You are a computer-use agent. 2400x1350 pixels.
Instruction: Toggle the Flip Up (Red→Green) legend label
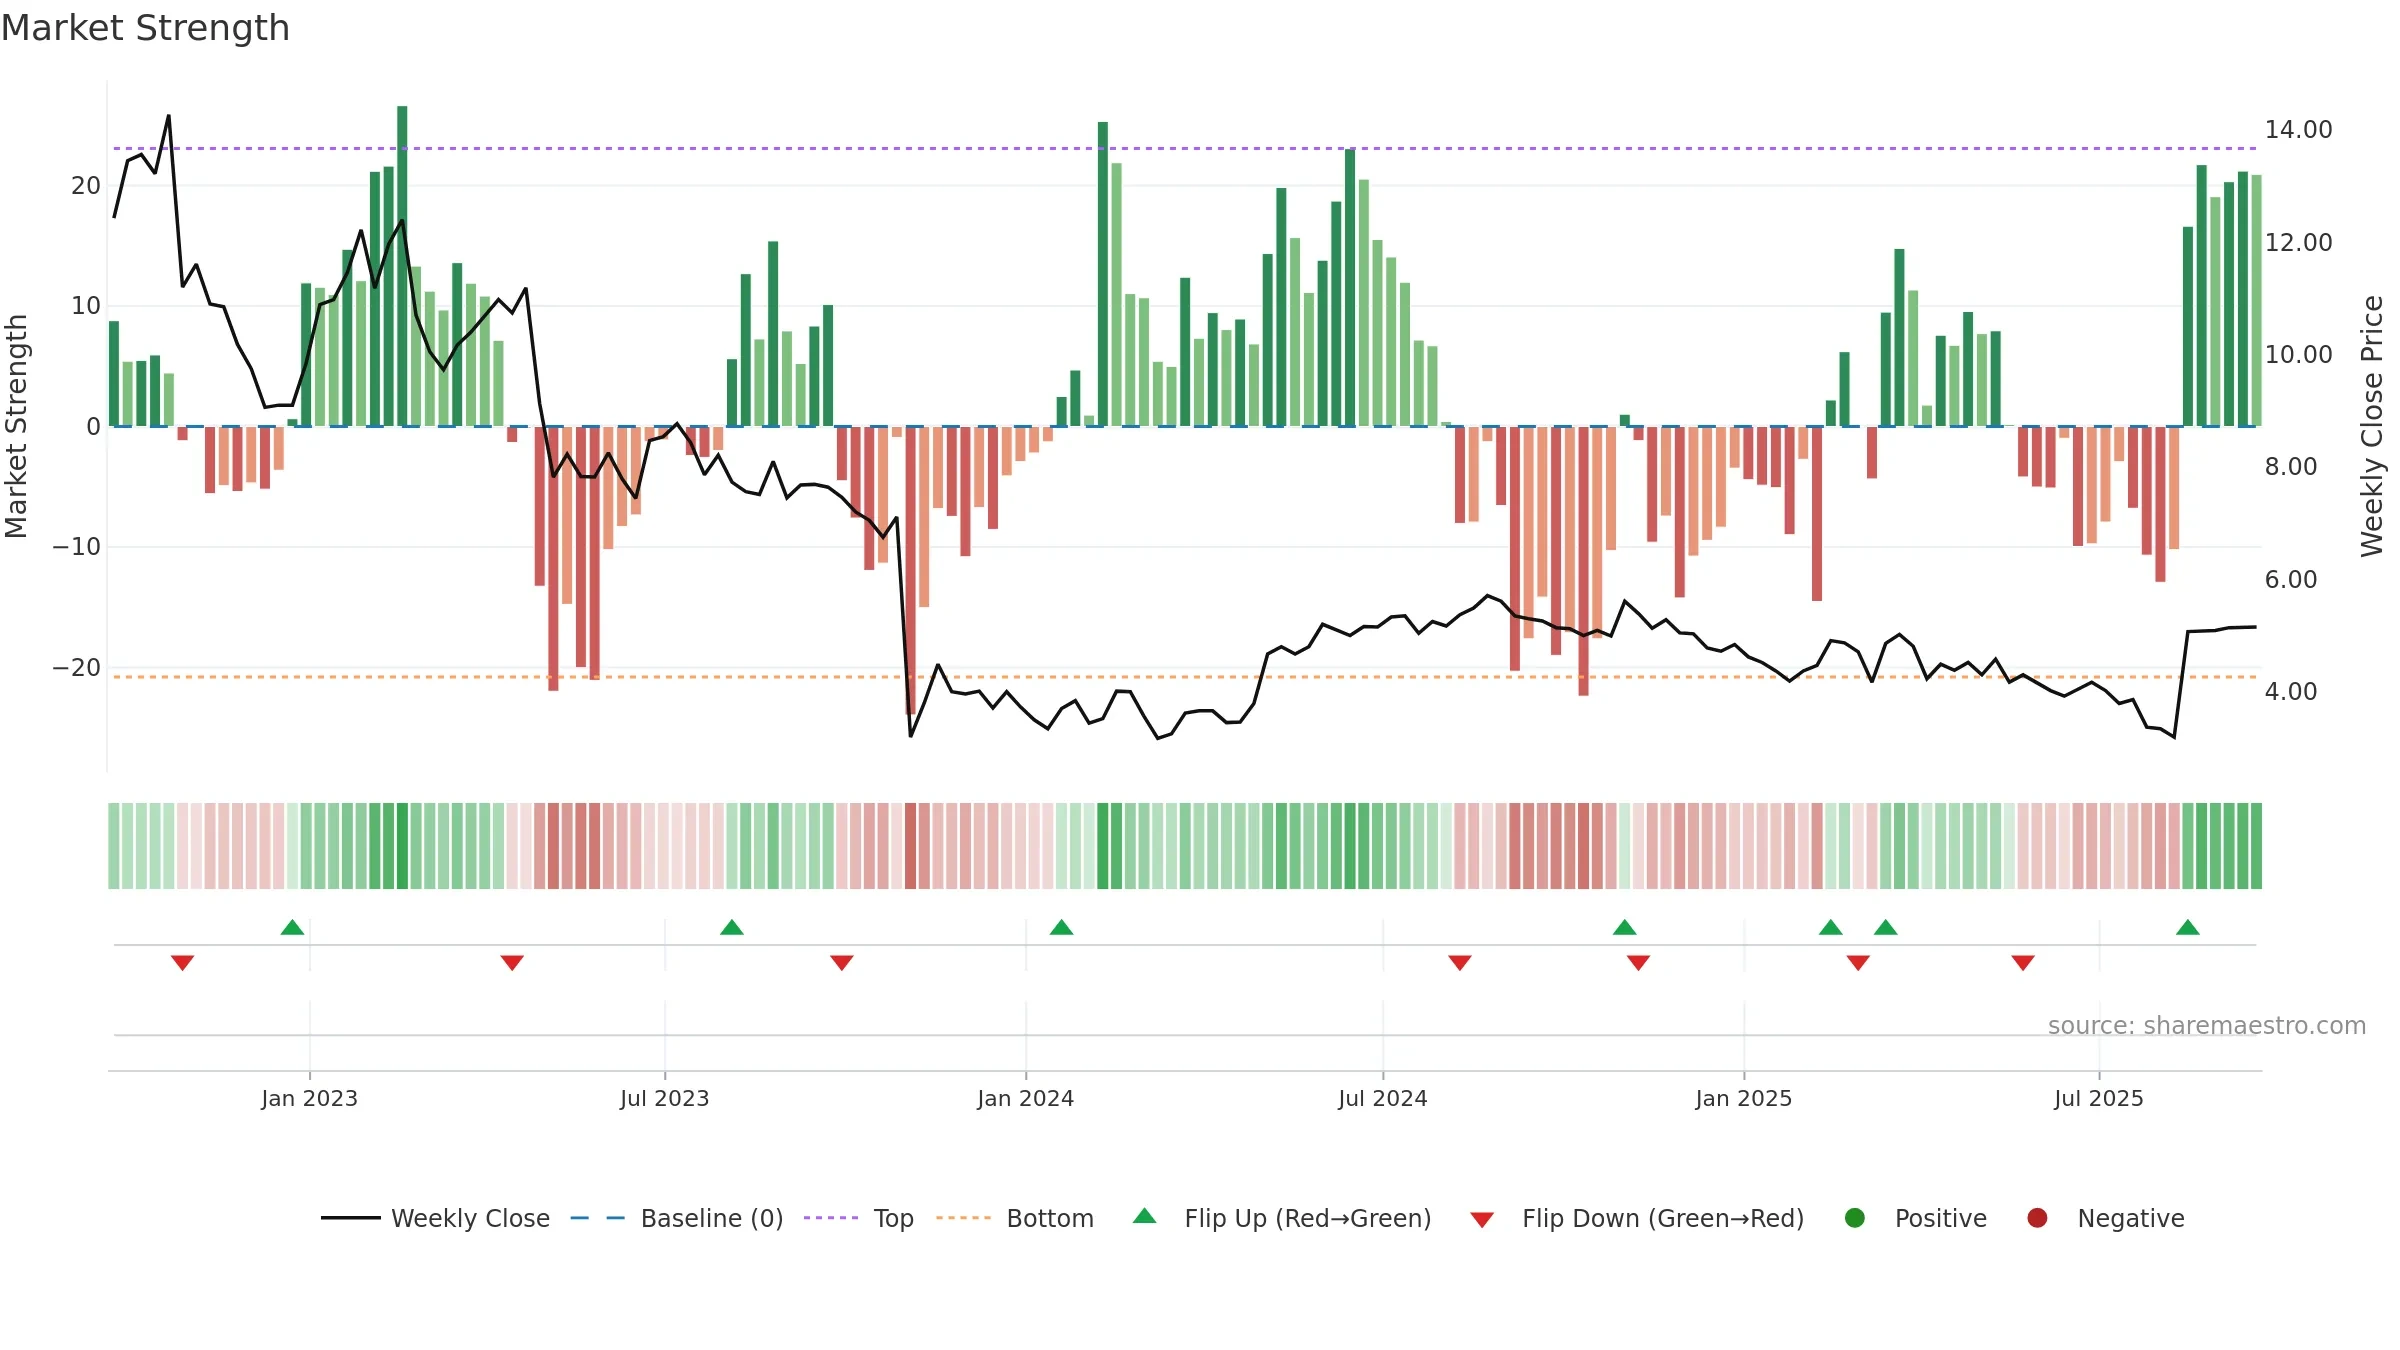point(1308,1219)
